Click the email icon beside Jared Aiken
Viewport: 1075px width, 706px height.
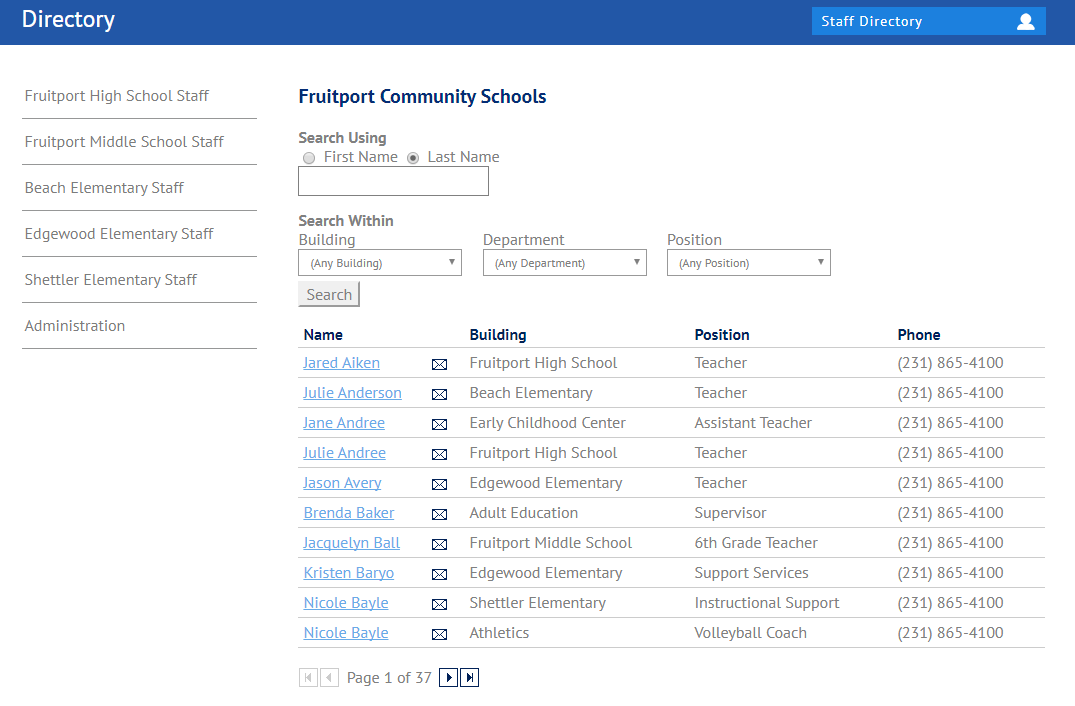(439, 364)
